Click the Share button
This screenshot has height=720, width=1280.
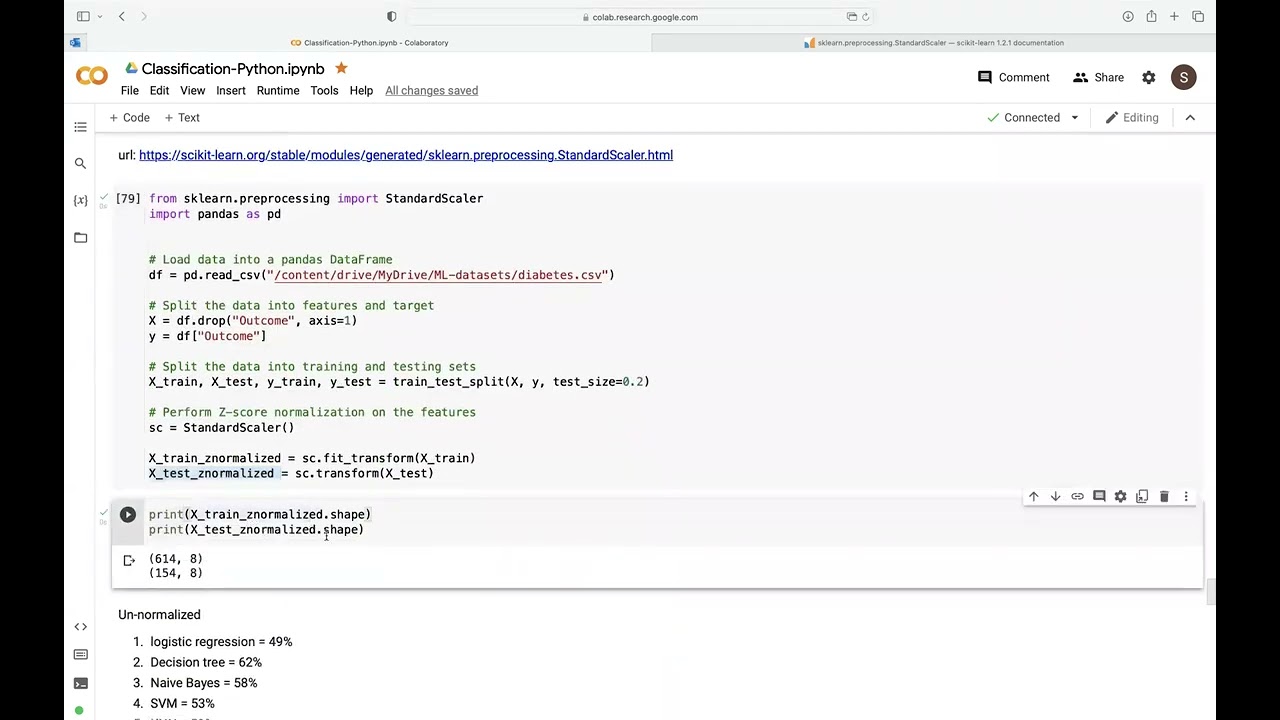[x=1098, y=77]
